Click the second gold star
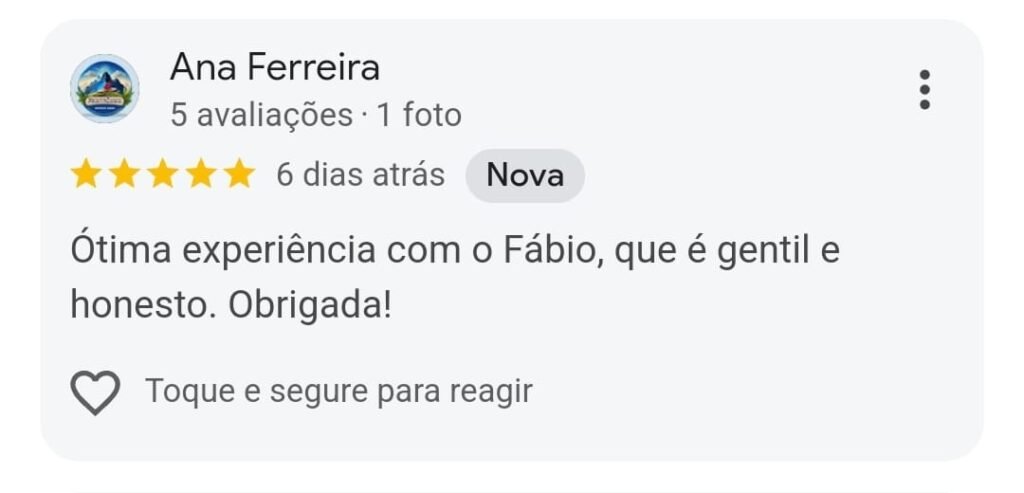The image size is (1024, 493). click(124, 174)
